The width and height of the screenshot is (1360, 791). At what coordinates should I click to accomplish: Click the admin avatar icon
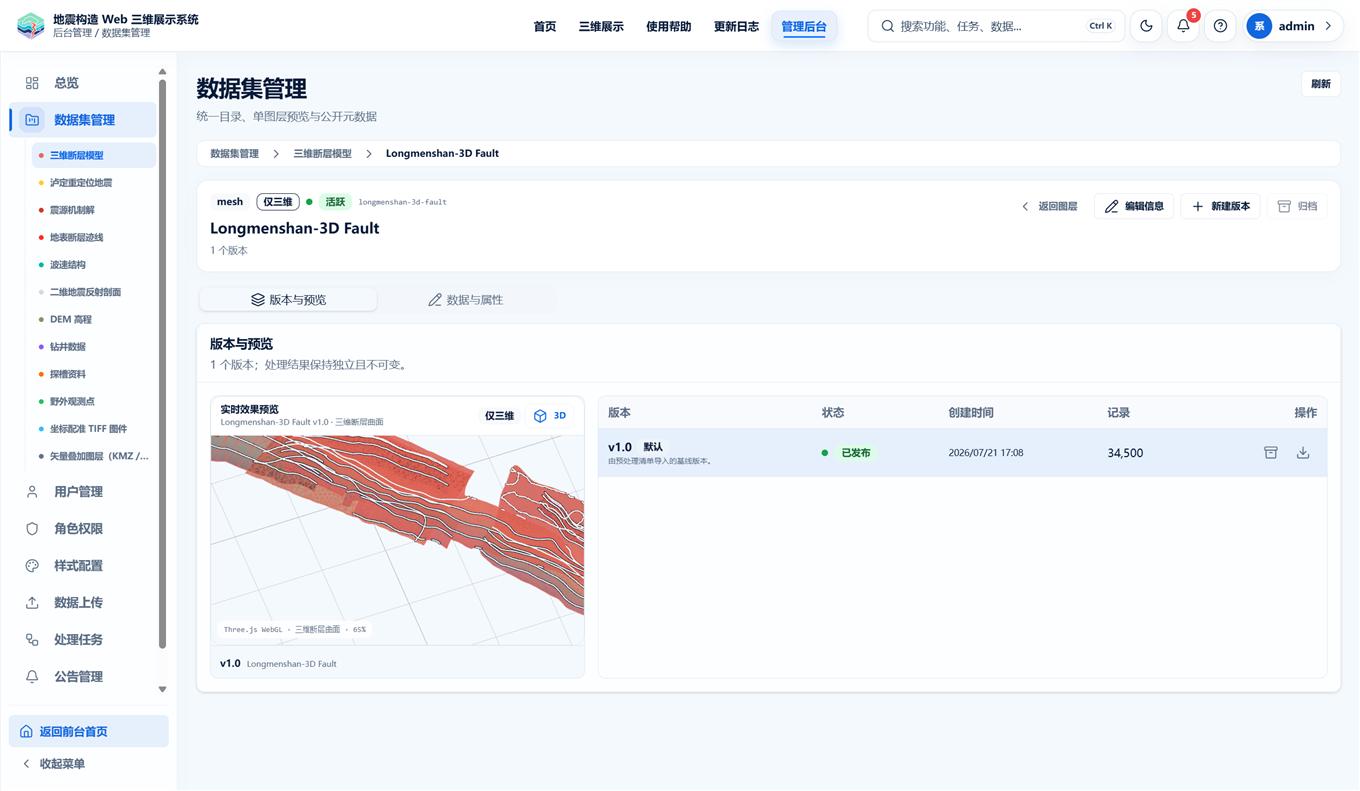pos(1259,26)
